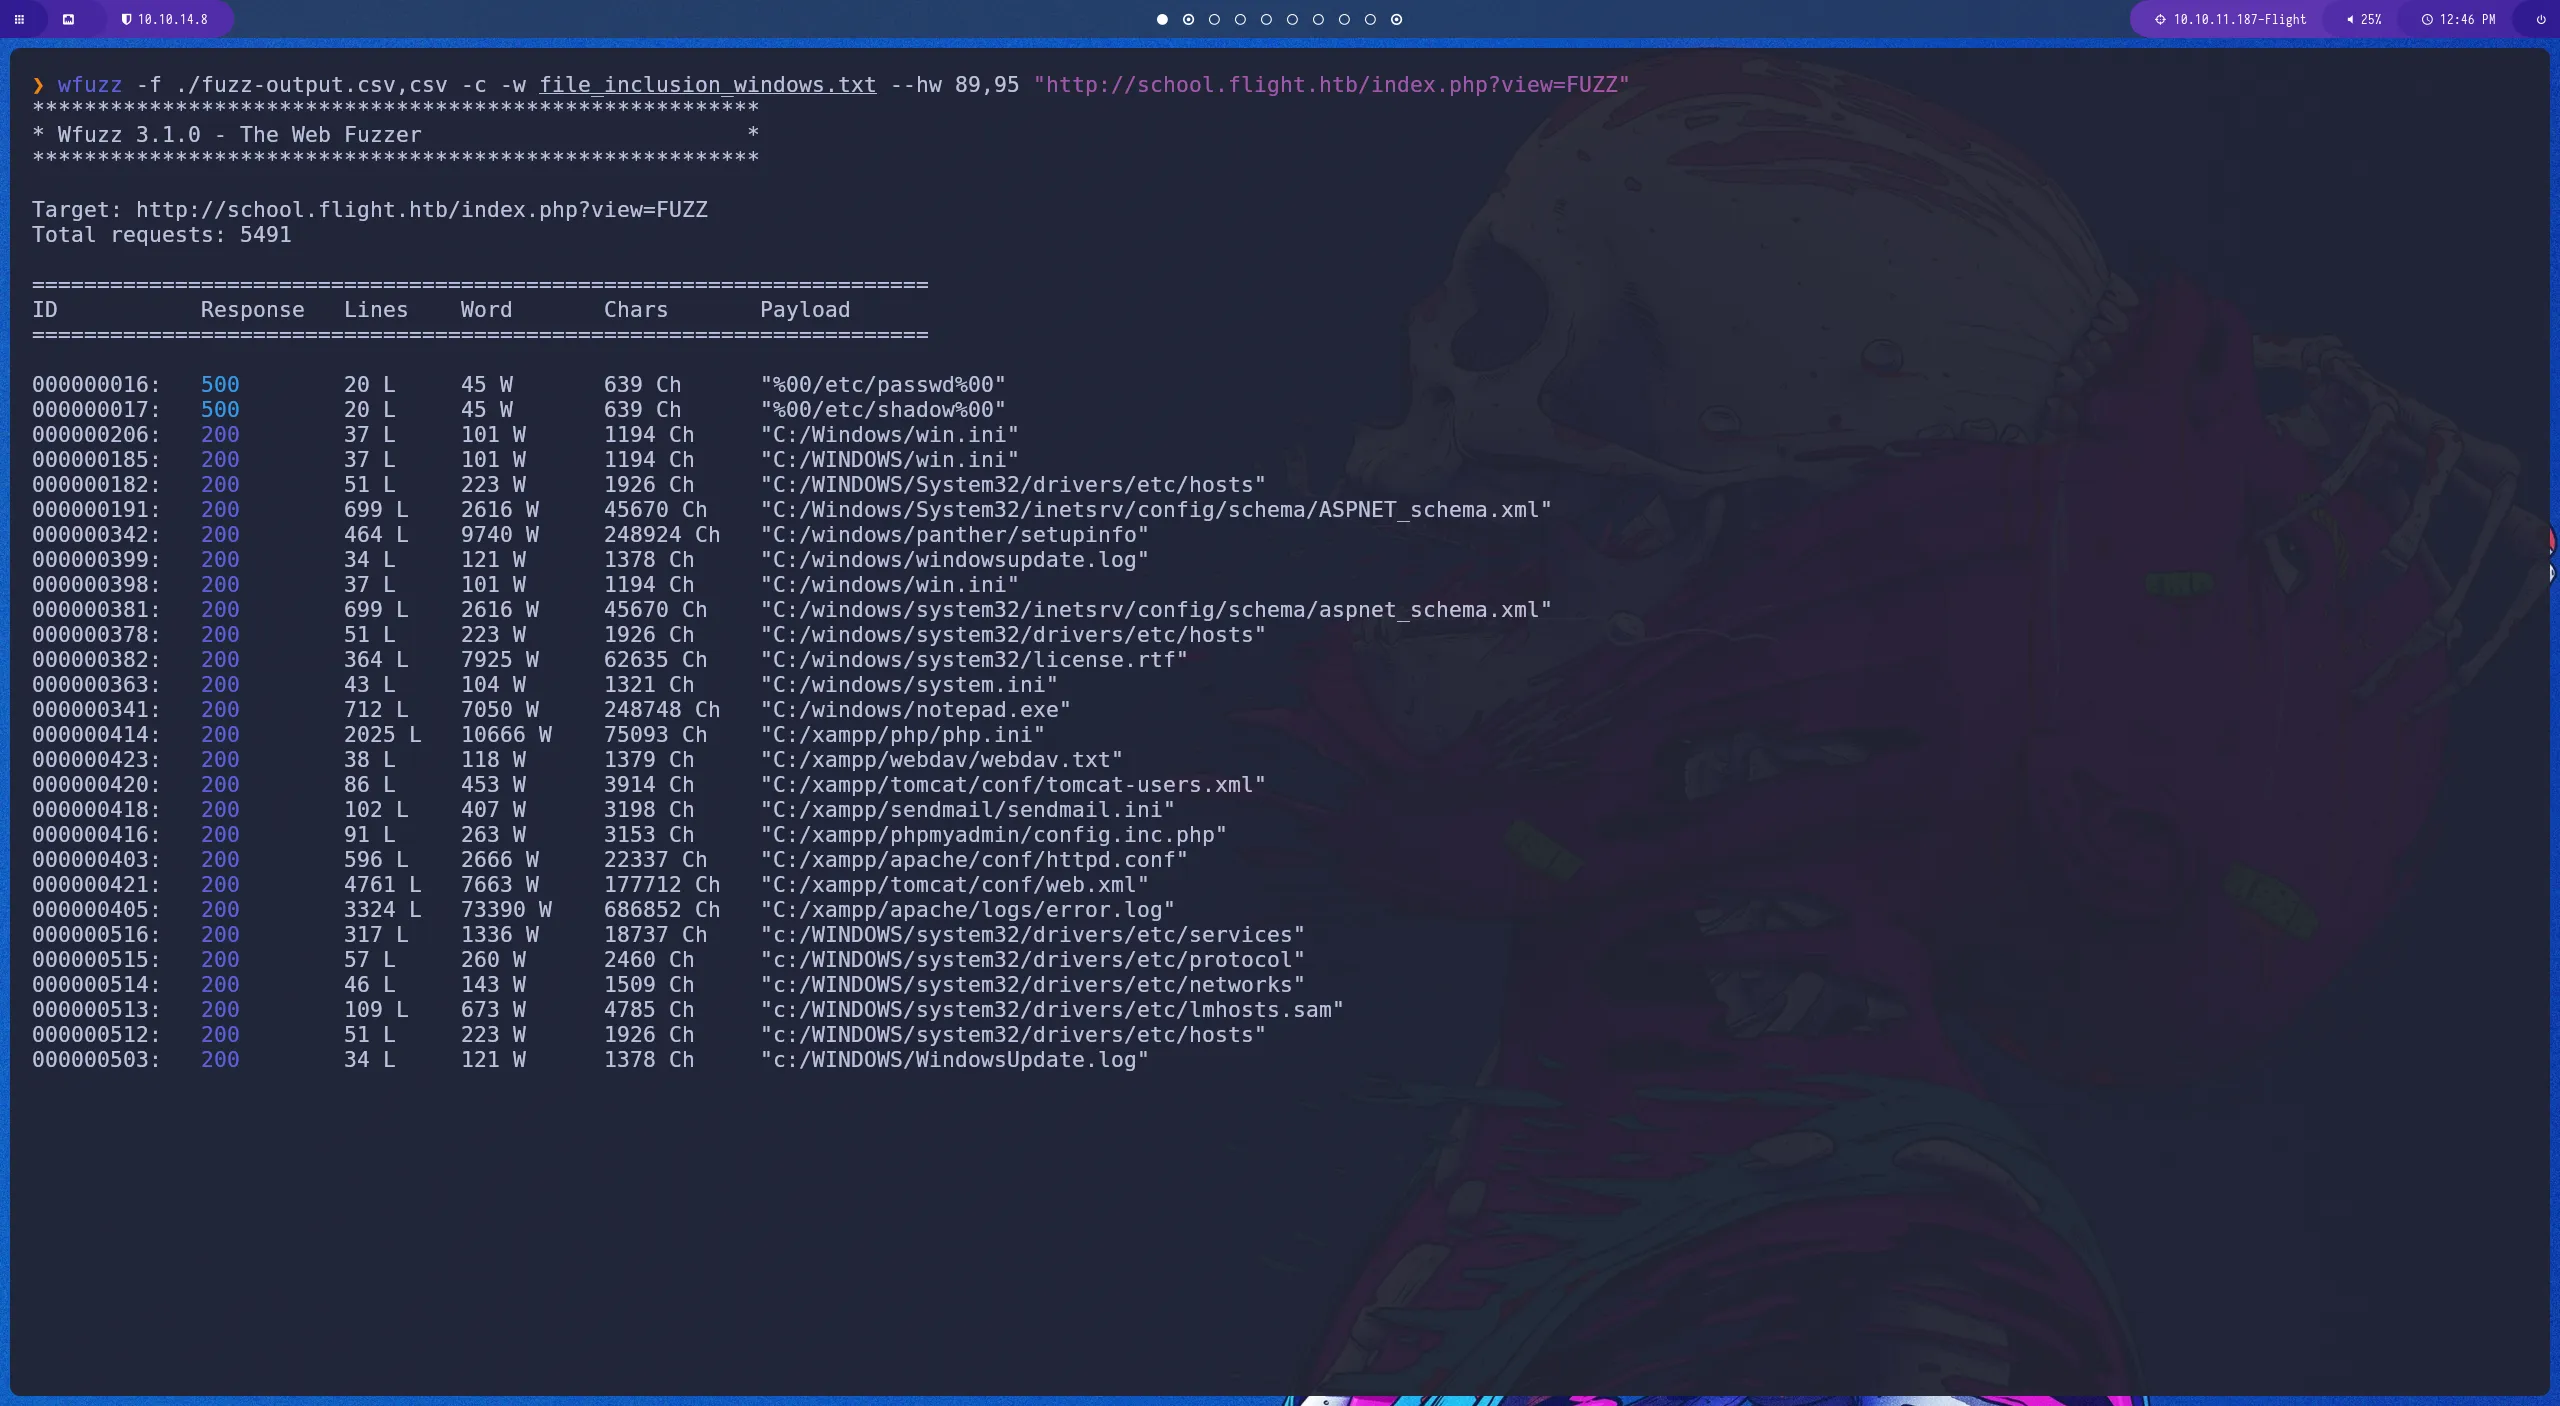The image size is (2560, 1406).
Task: Switch to the last workspace dot
Action: click(1396, 19)
